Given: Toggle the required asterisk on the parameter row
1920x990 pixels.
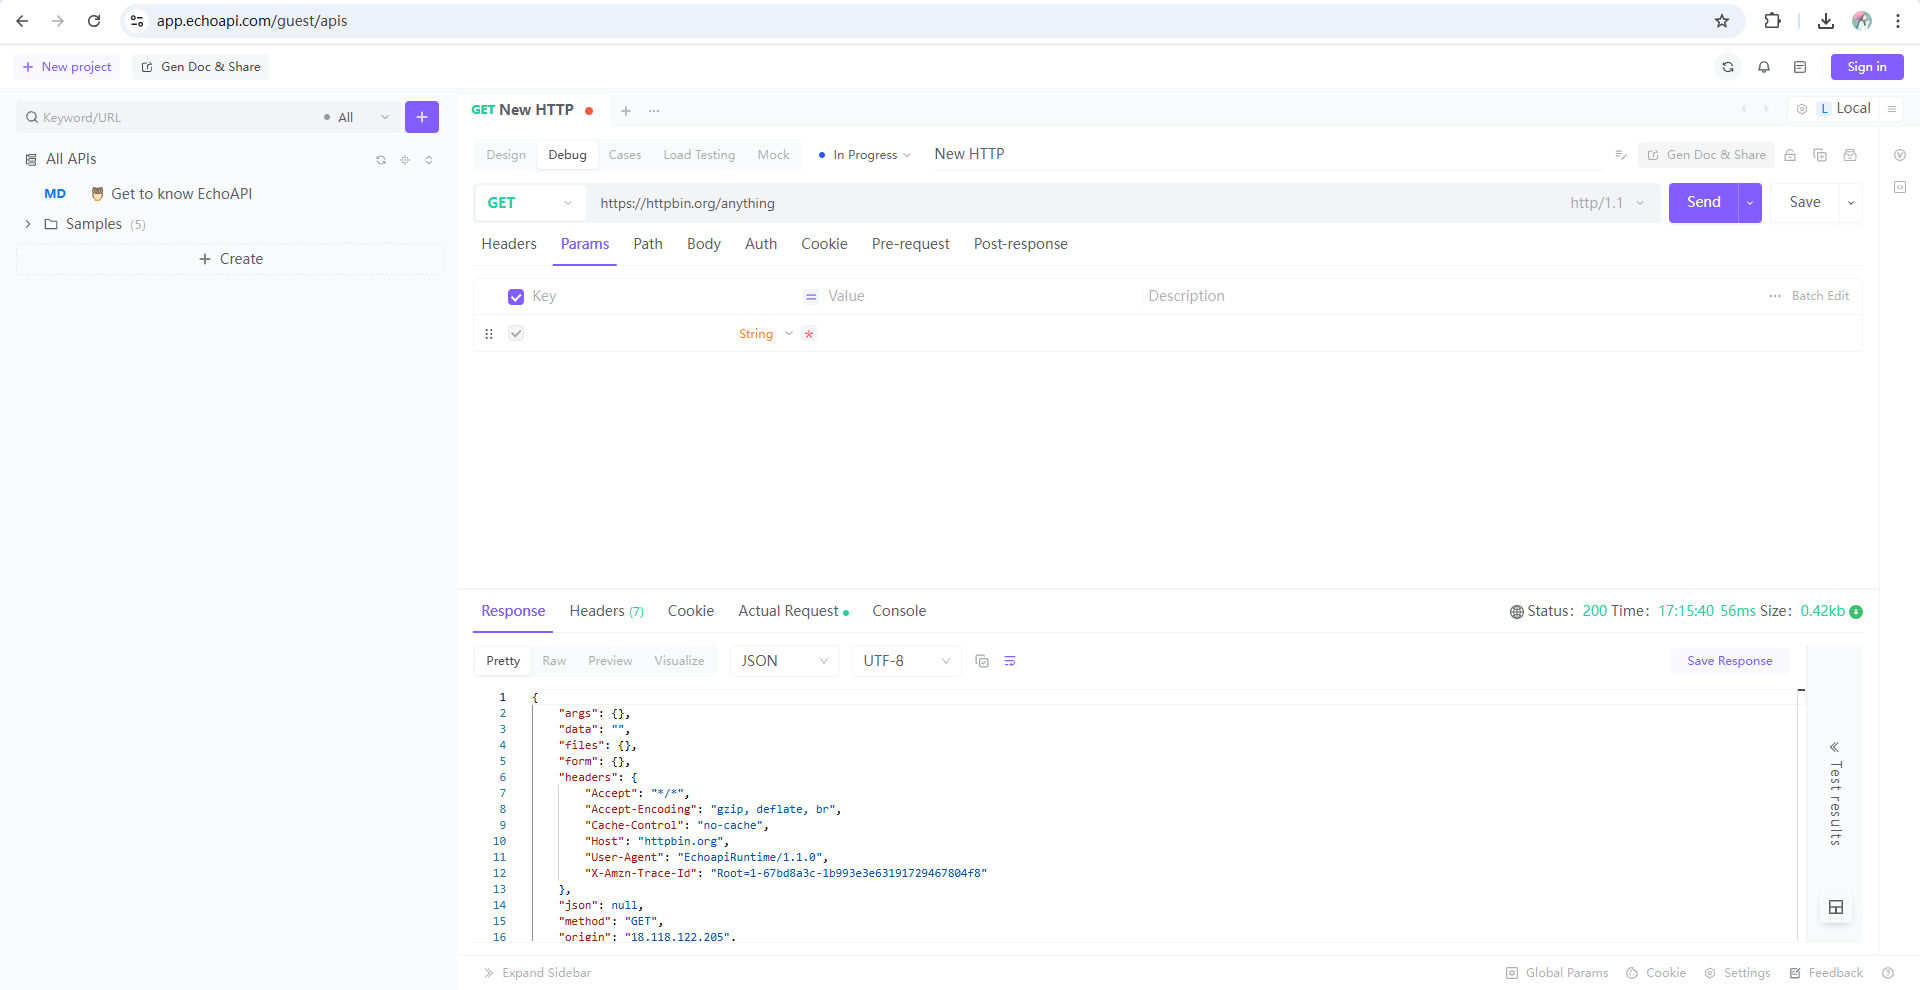Looking at the screenshot, I should click(809, 334).
